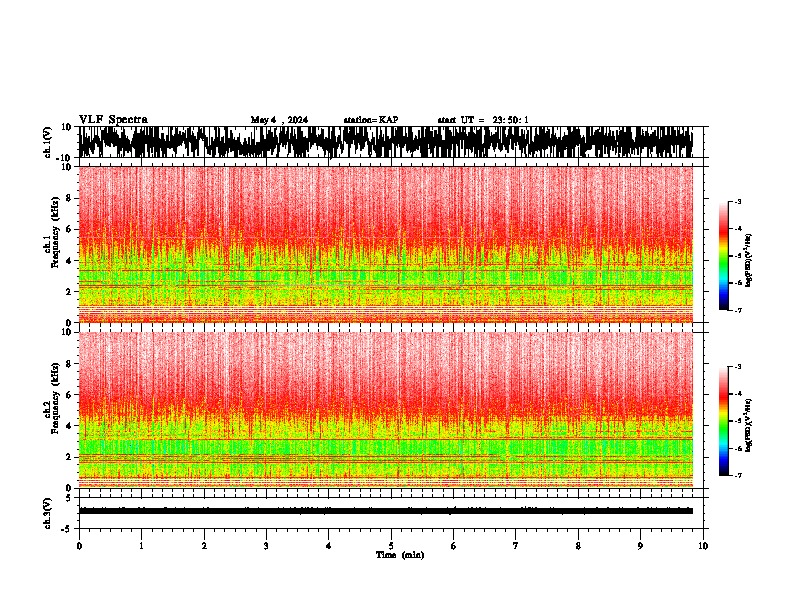The image size is (792, 612).
Task: Click the date "May 4 , 2024"
Action: 279,120
